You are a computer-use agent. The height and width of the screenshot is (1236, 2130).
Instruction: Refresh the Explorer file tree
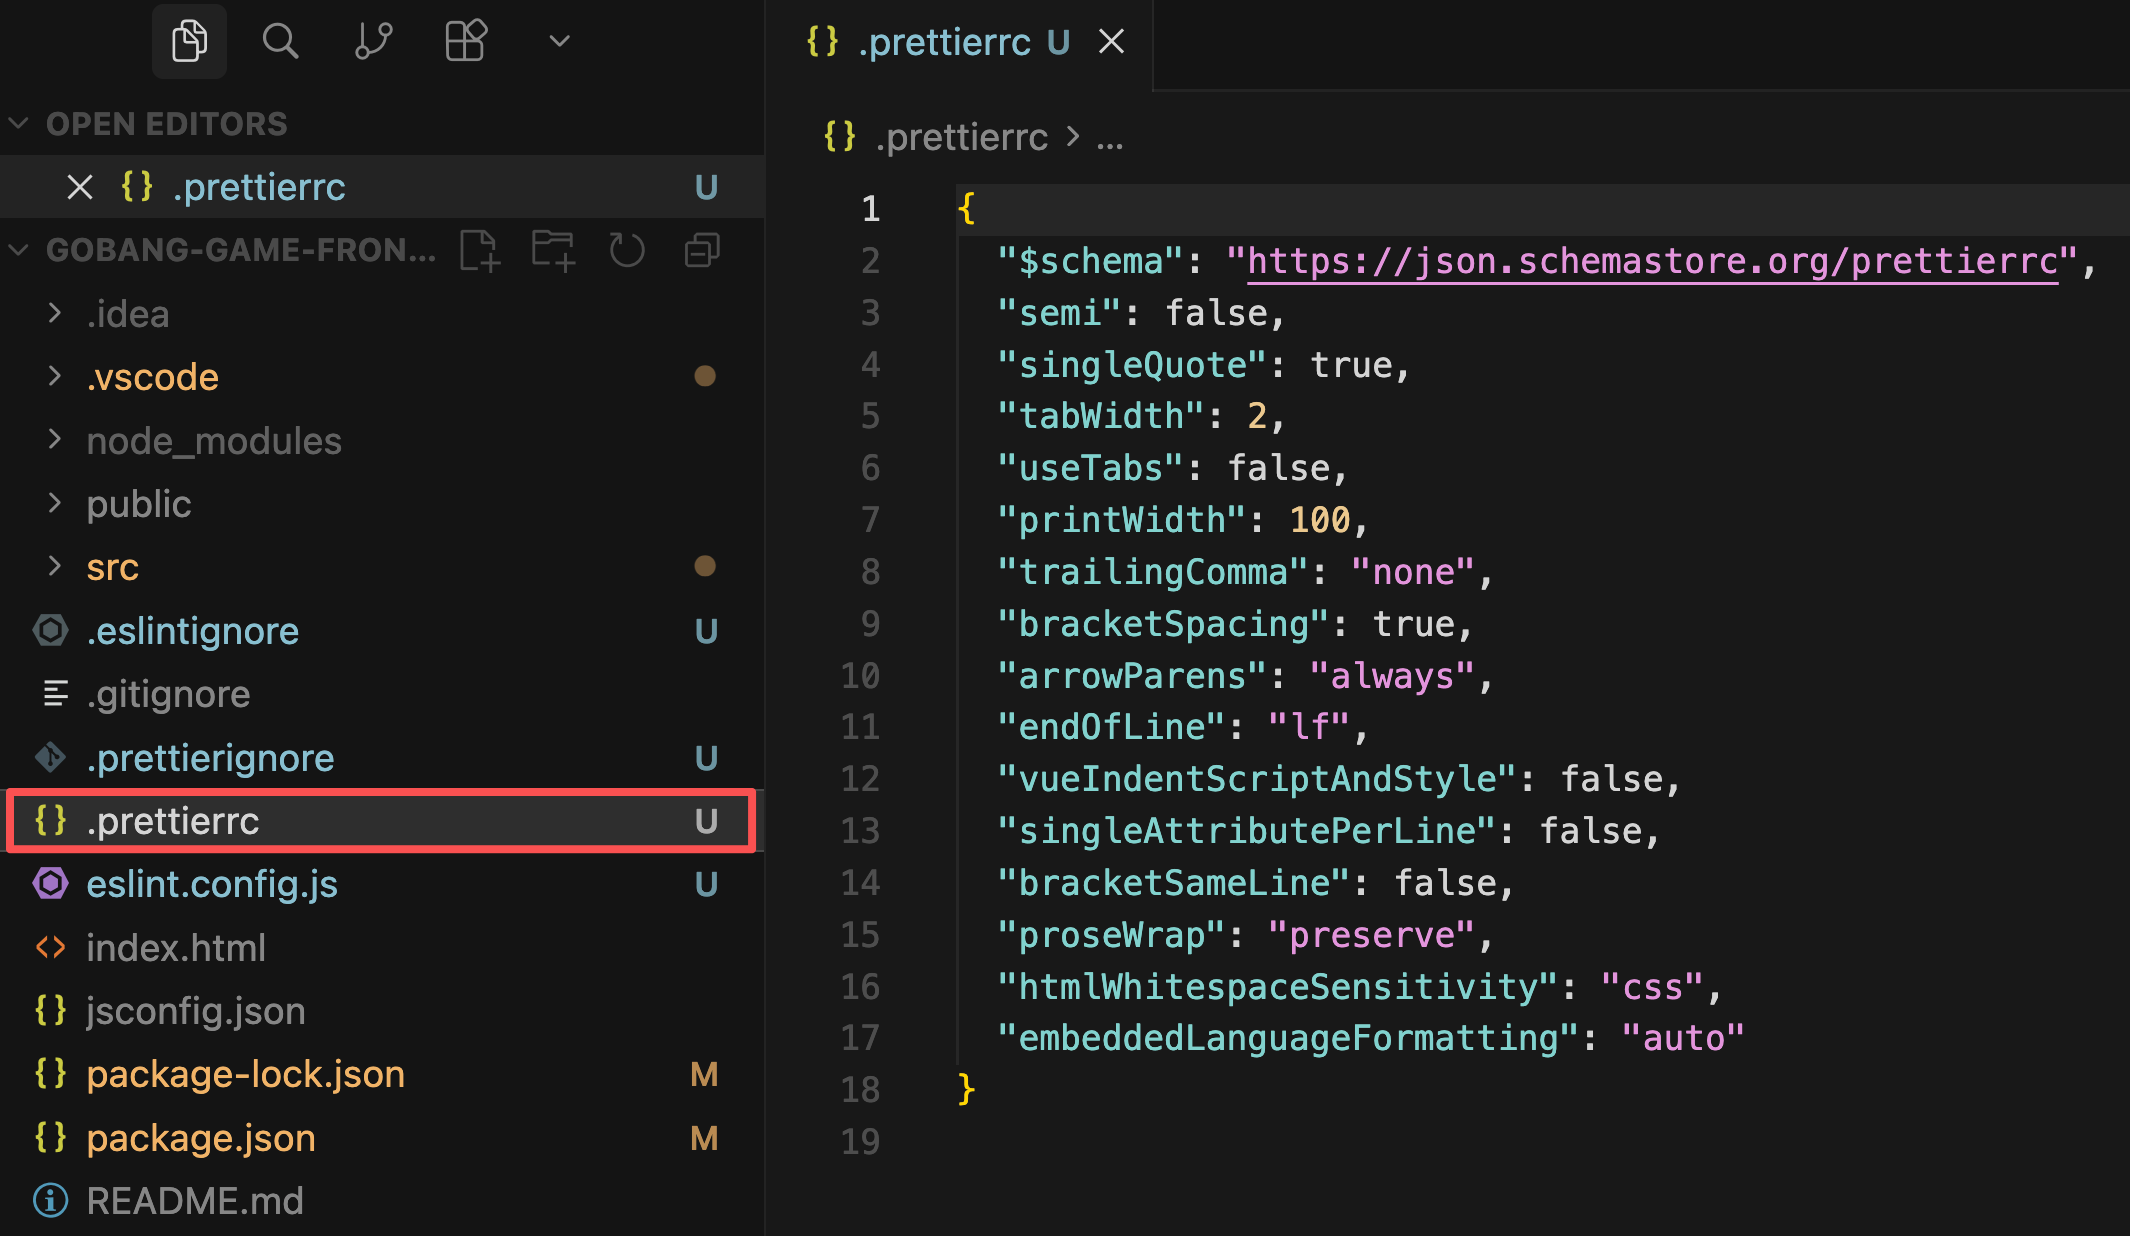[627, 250]
